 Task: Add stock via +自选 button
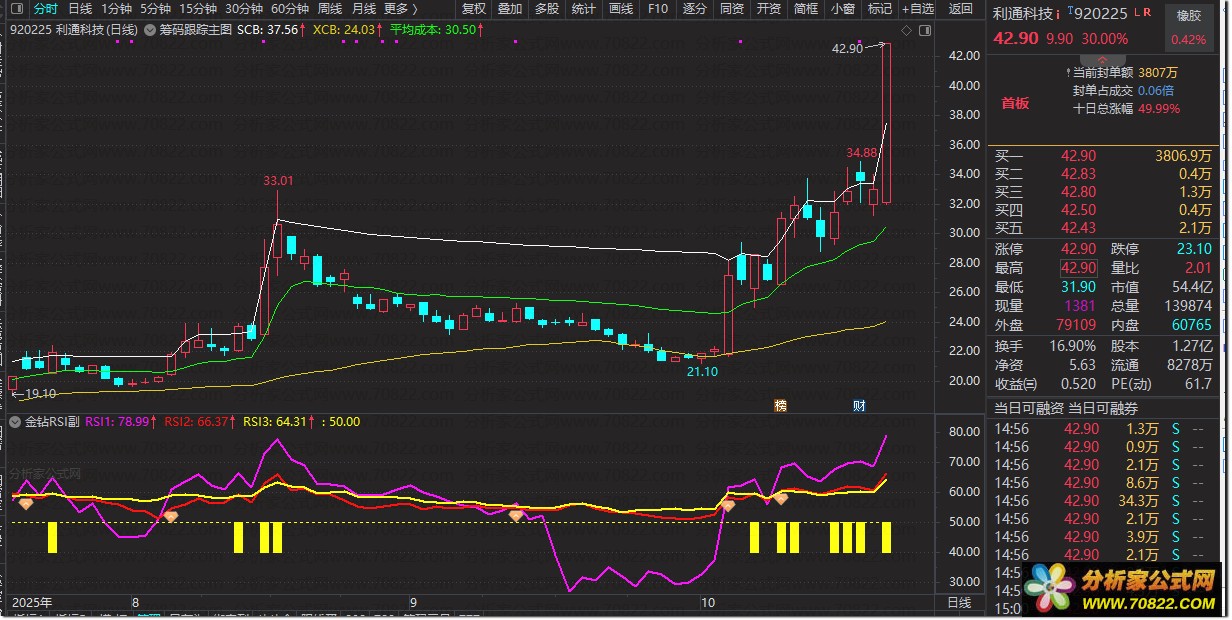pos(917,9)
